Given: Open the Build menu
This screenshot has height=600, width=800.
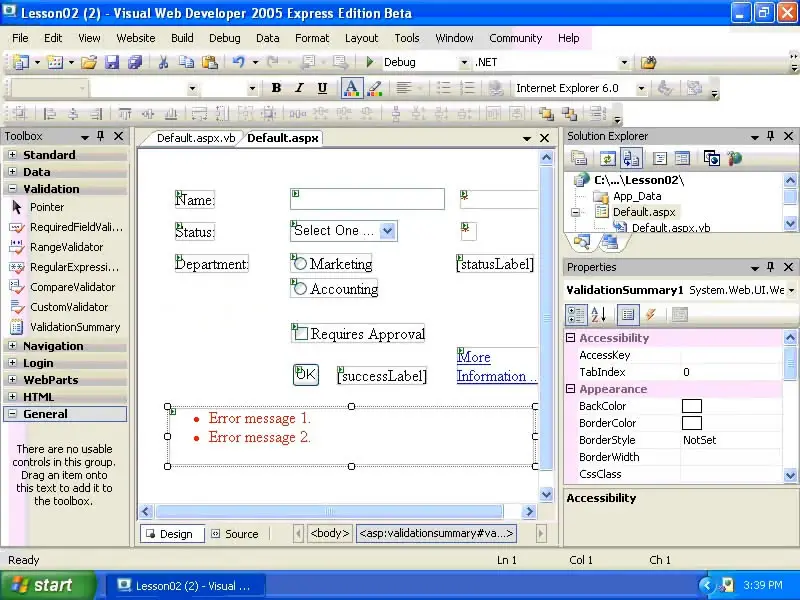Looking at the screenshot, I should click(182, 38).
